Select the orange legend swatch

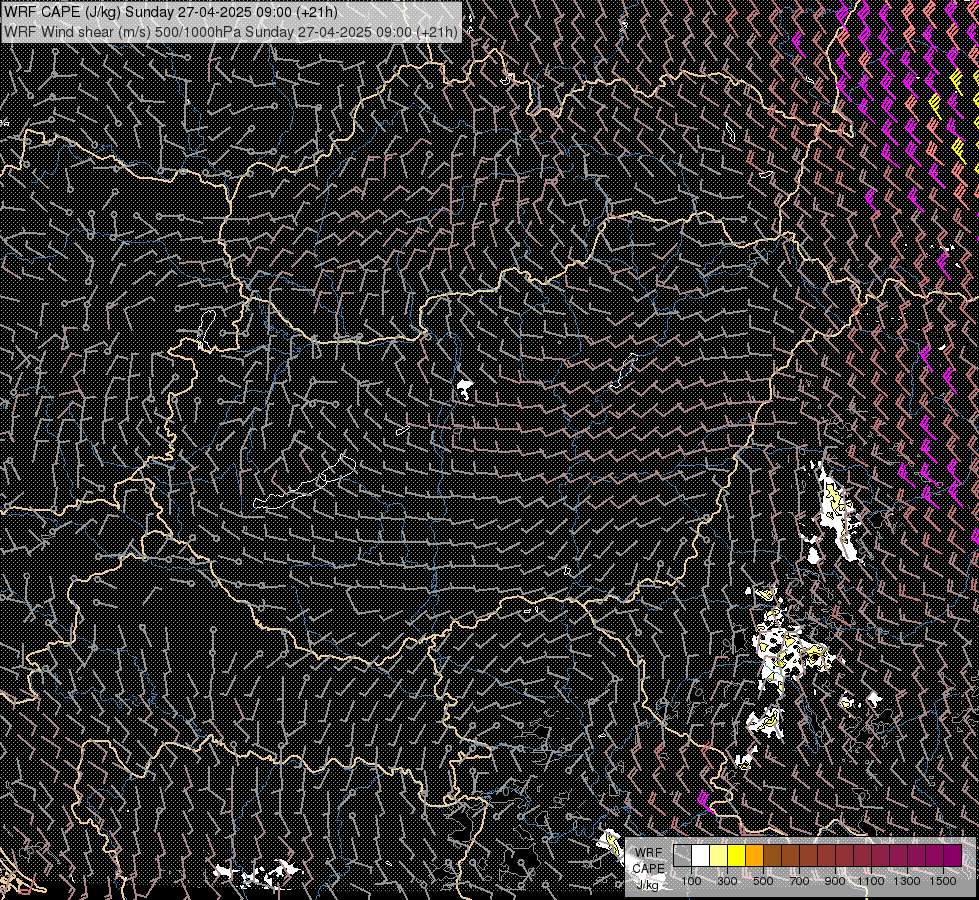[754, 855]
